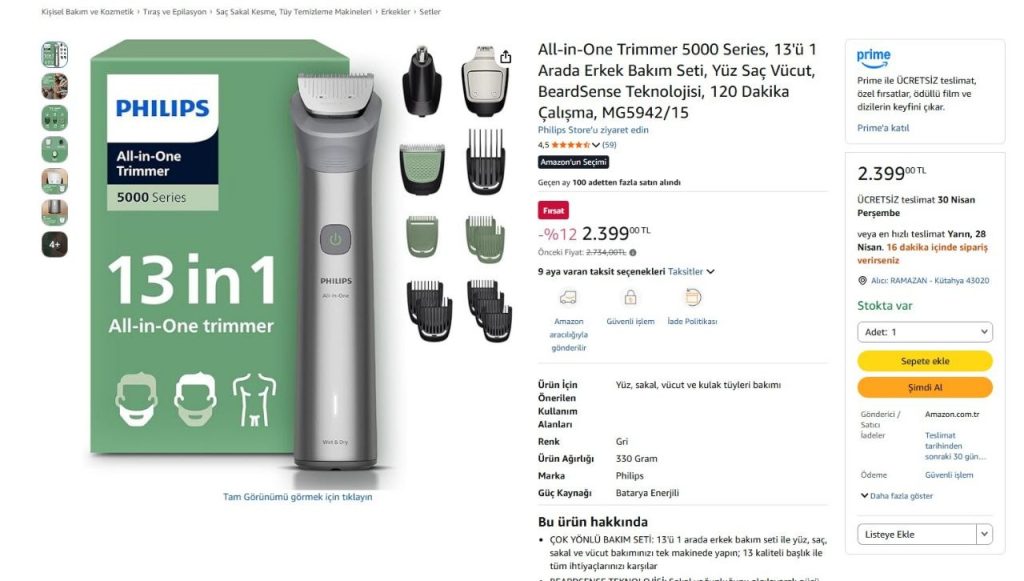The image size is (1024, 581).
Task: Open Tıraş ve Epilasyon breadcrumb
Action: tap(175, 12)
